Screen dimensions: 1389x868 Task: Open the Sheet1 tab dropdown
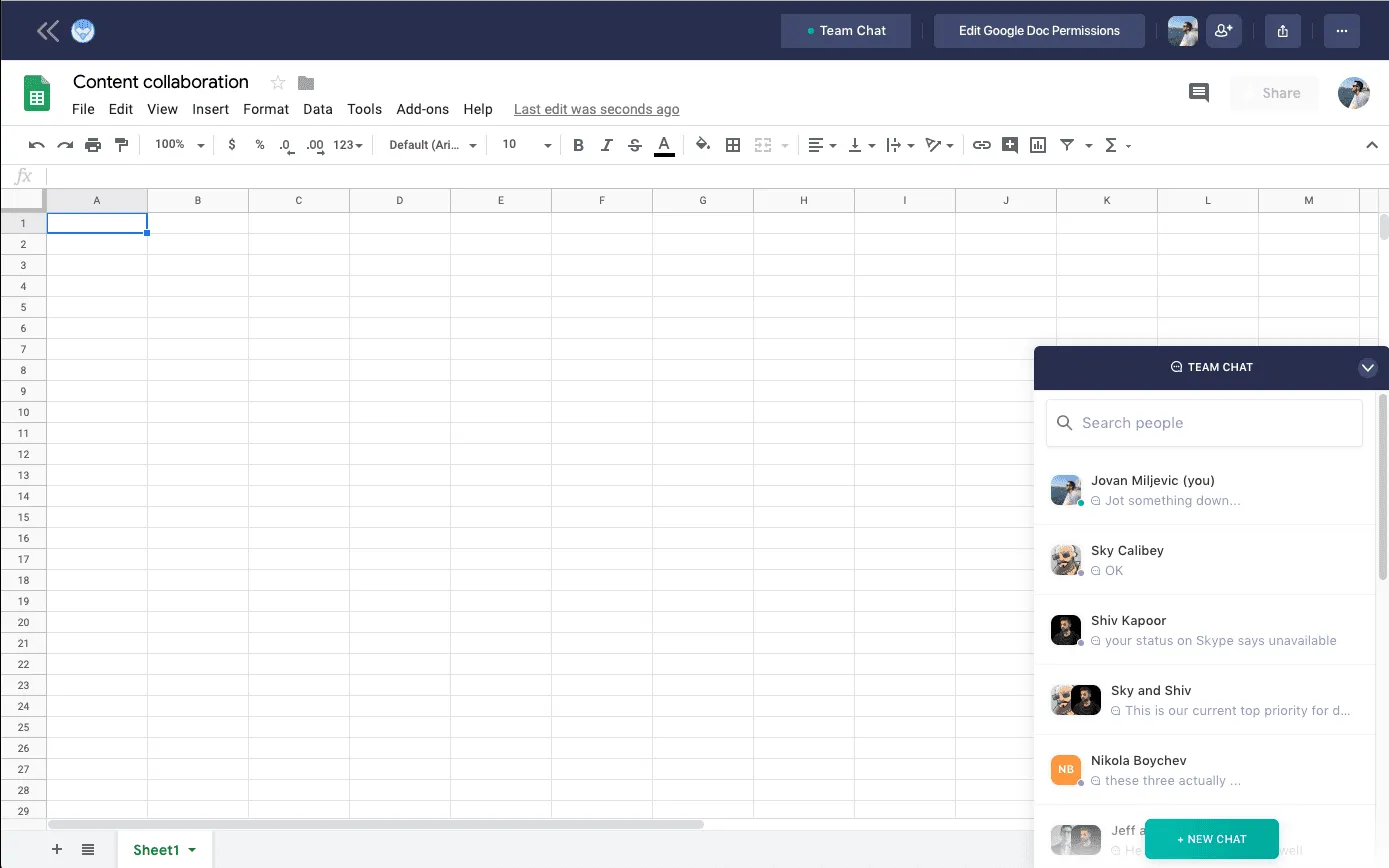(x=191, y=849)
